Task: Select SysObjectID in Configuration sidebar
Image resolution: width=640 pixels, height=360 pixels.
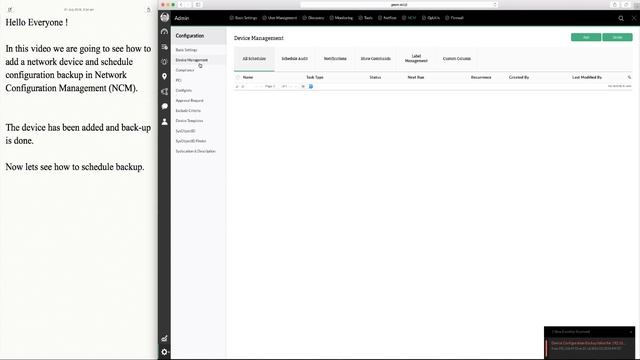Action: 185,131
